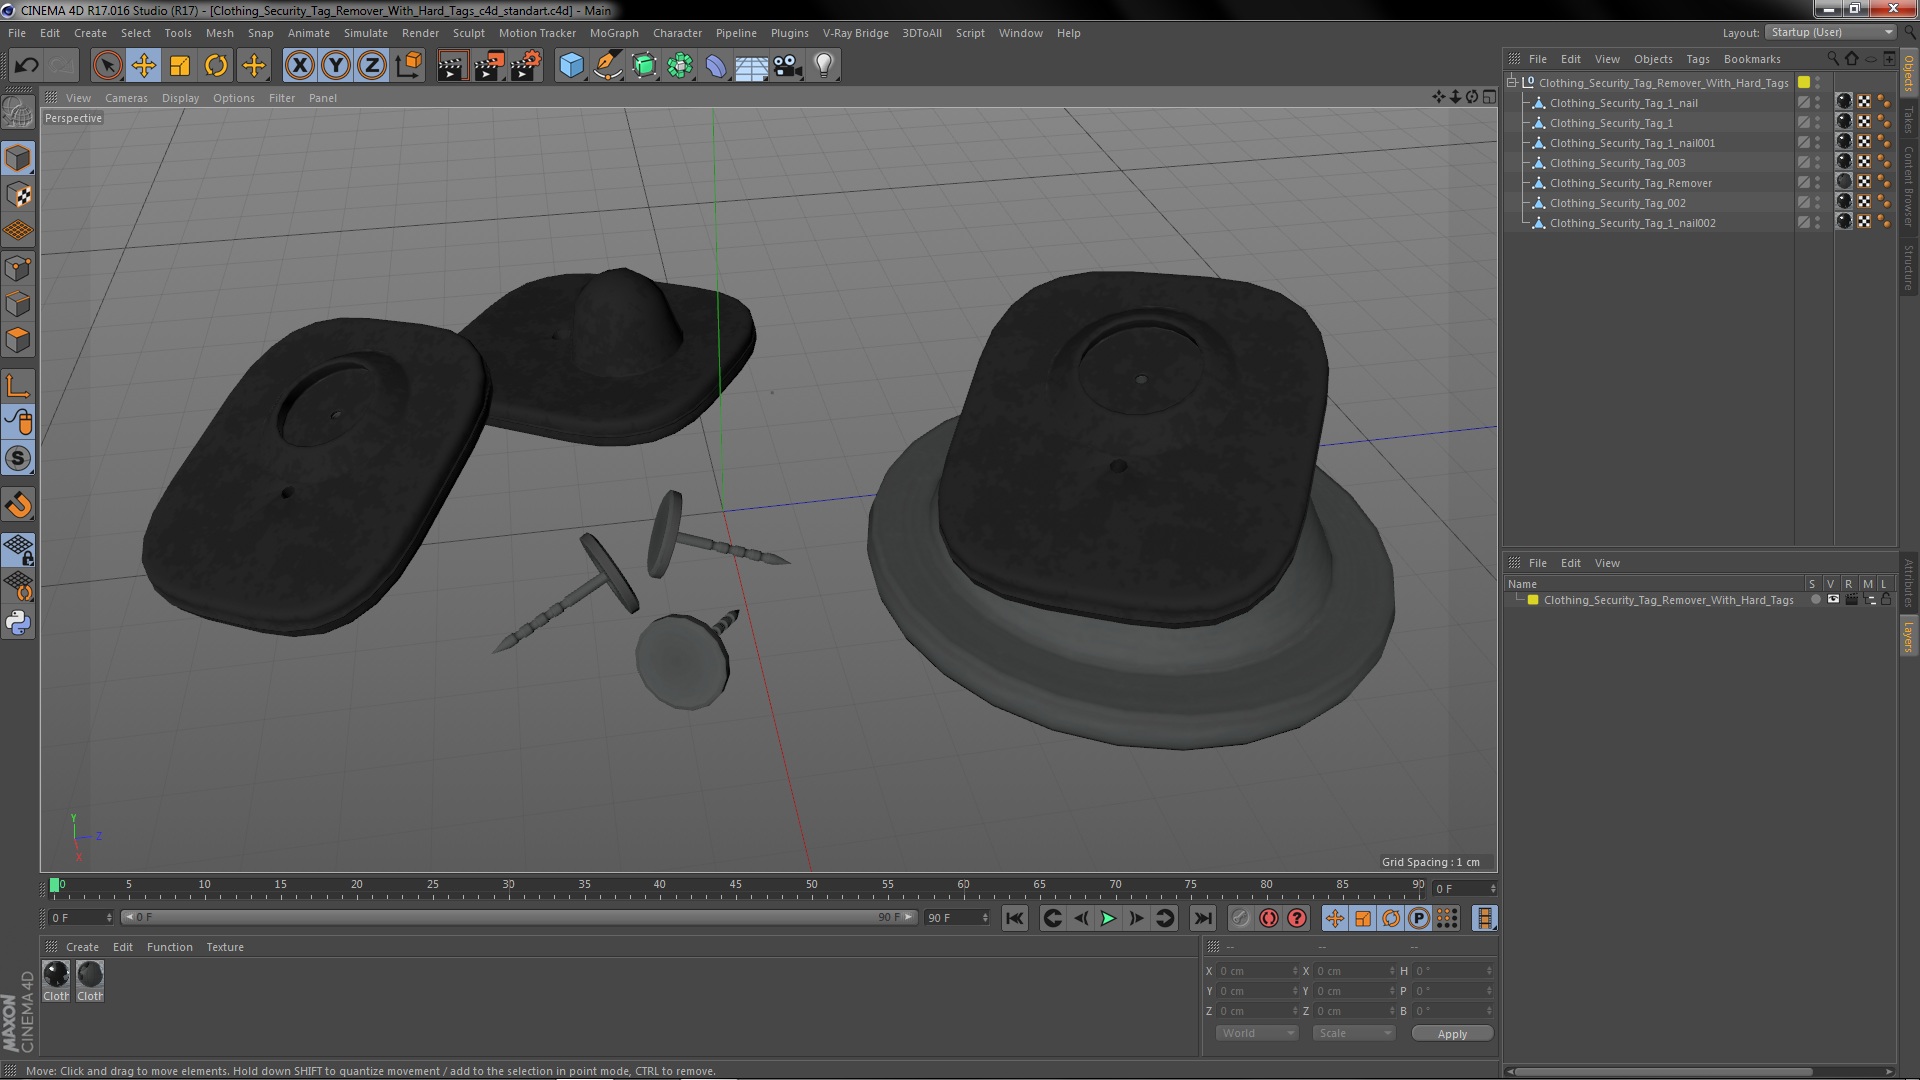Jump to start of animation
The image size is (1920, 1080).
tap(1015, 918)
